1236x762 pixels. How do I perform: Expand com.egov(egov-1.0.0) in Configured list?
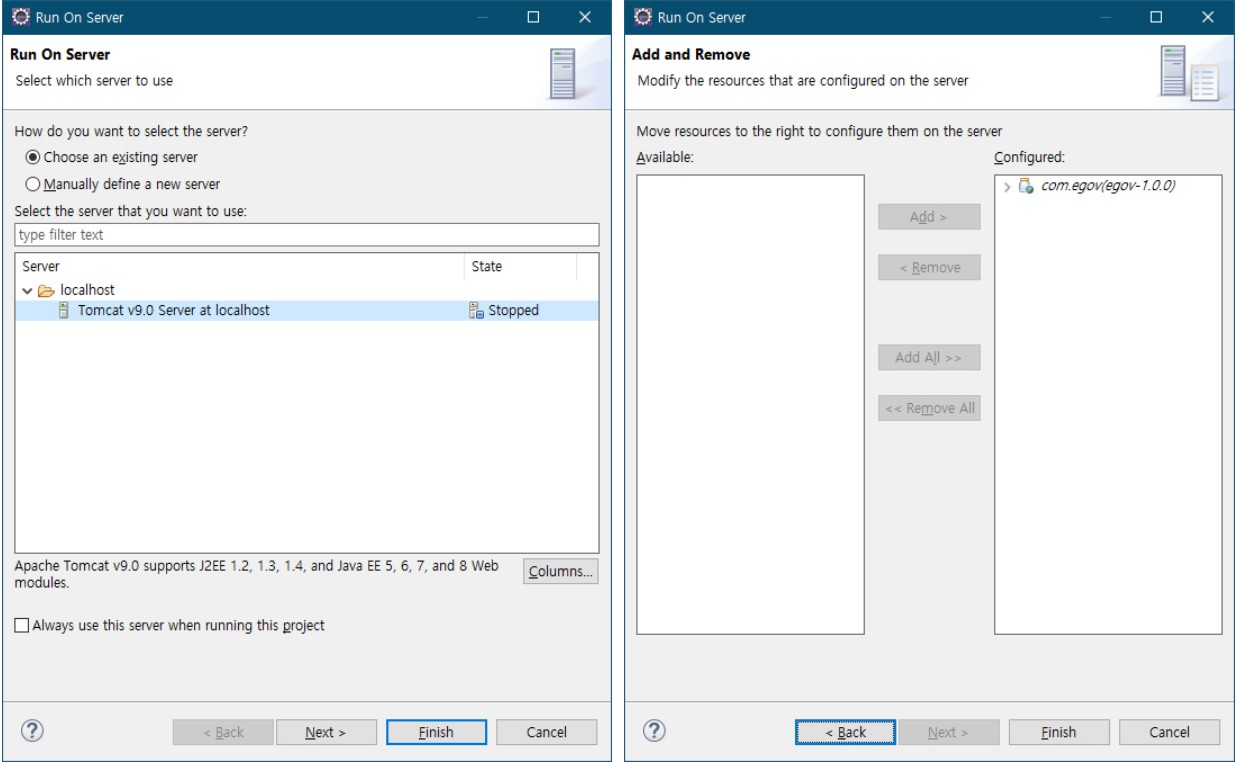pyautogui.click(x=1007, y=187)
